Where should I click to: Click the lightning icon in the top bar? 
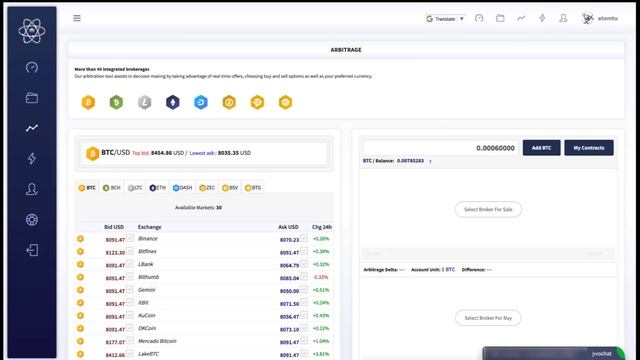(542, 18)
